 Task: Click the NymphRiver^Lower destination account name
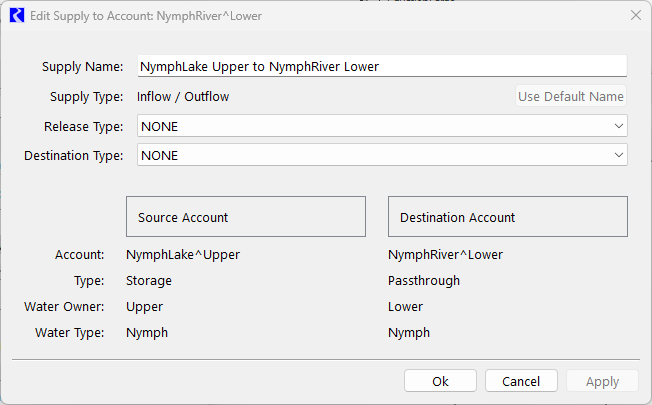click(x=445, y=254)
